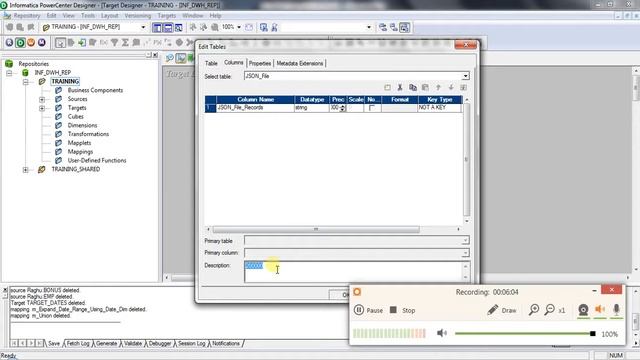This screenshot has width=640, height=360.
Task: Stop the screen recording
Action: [x=402, y=310]
